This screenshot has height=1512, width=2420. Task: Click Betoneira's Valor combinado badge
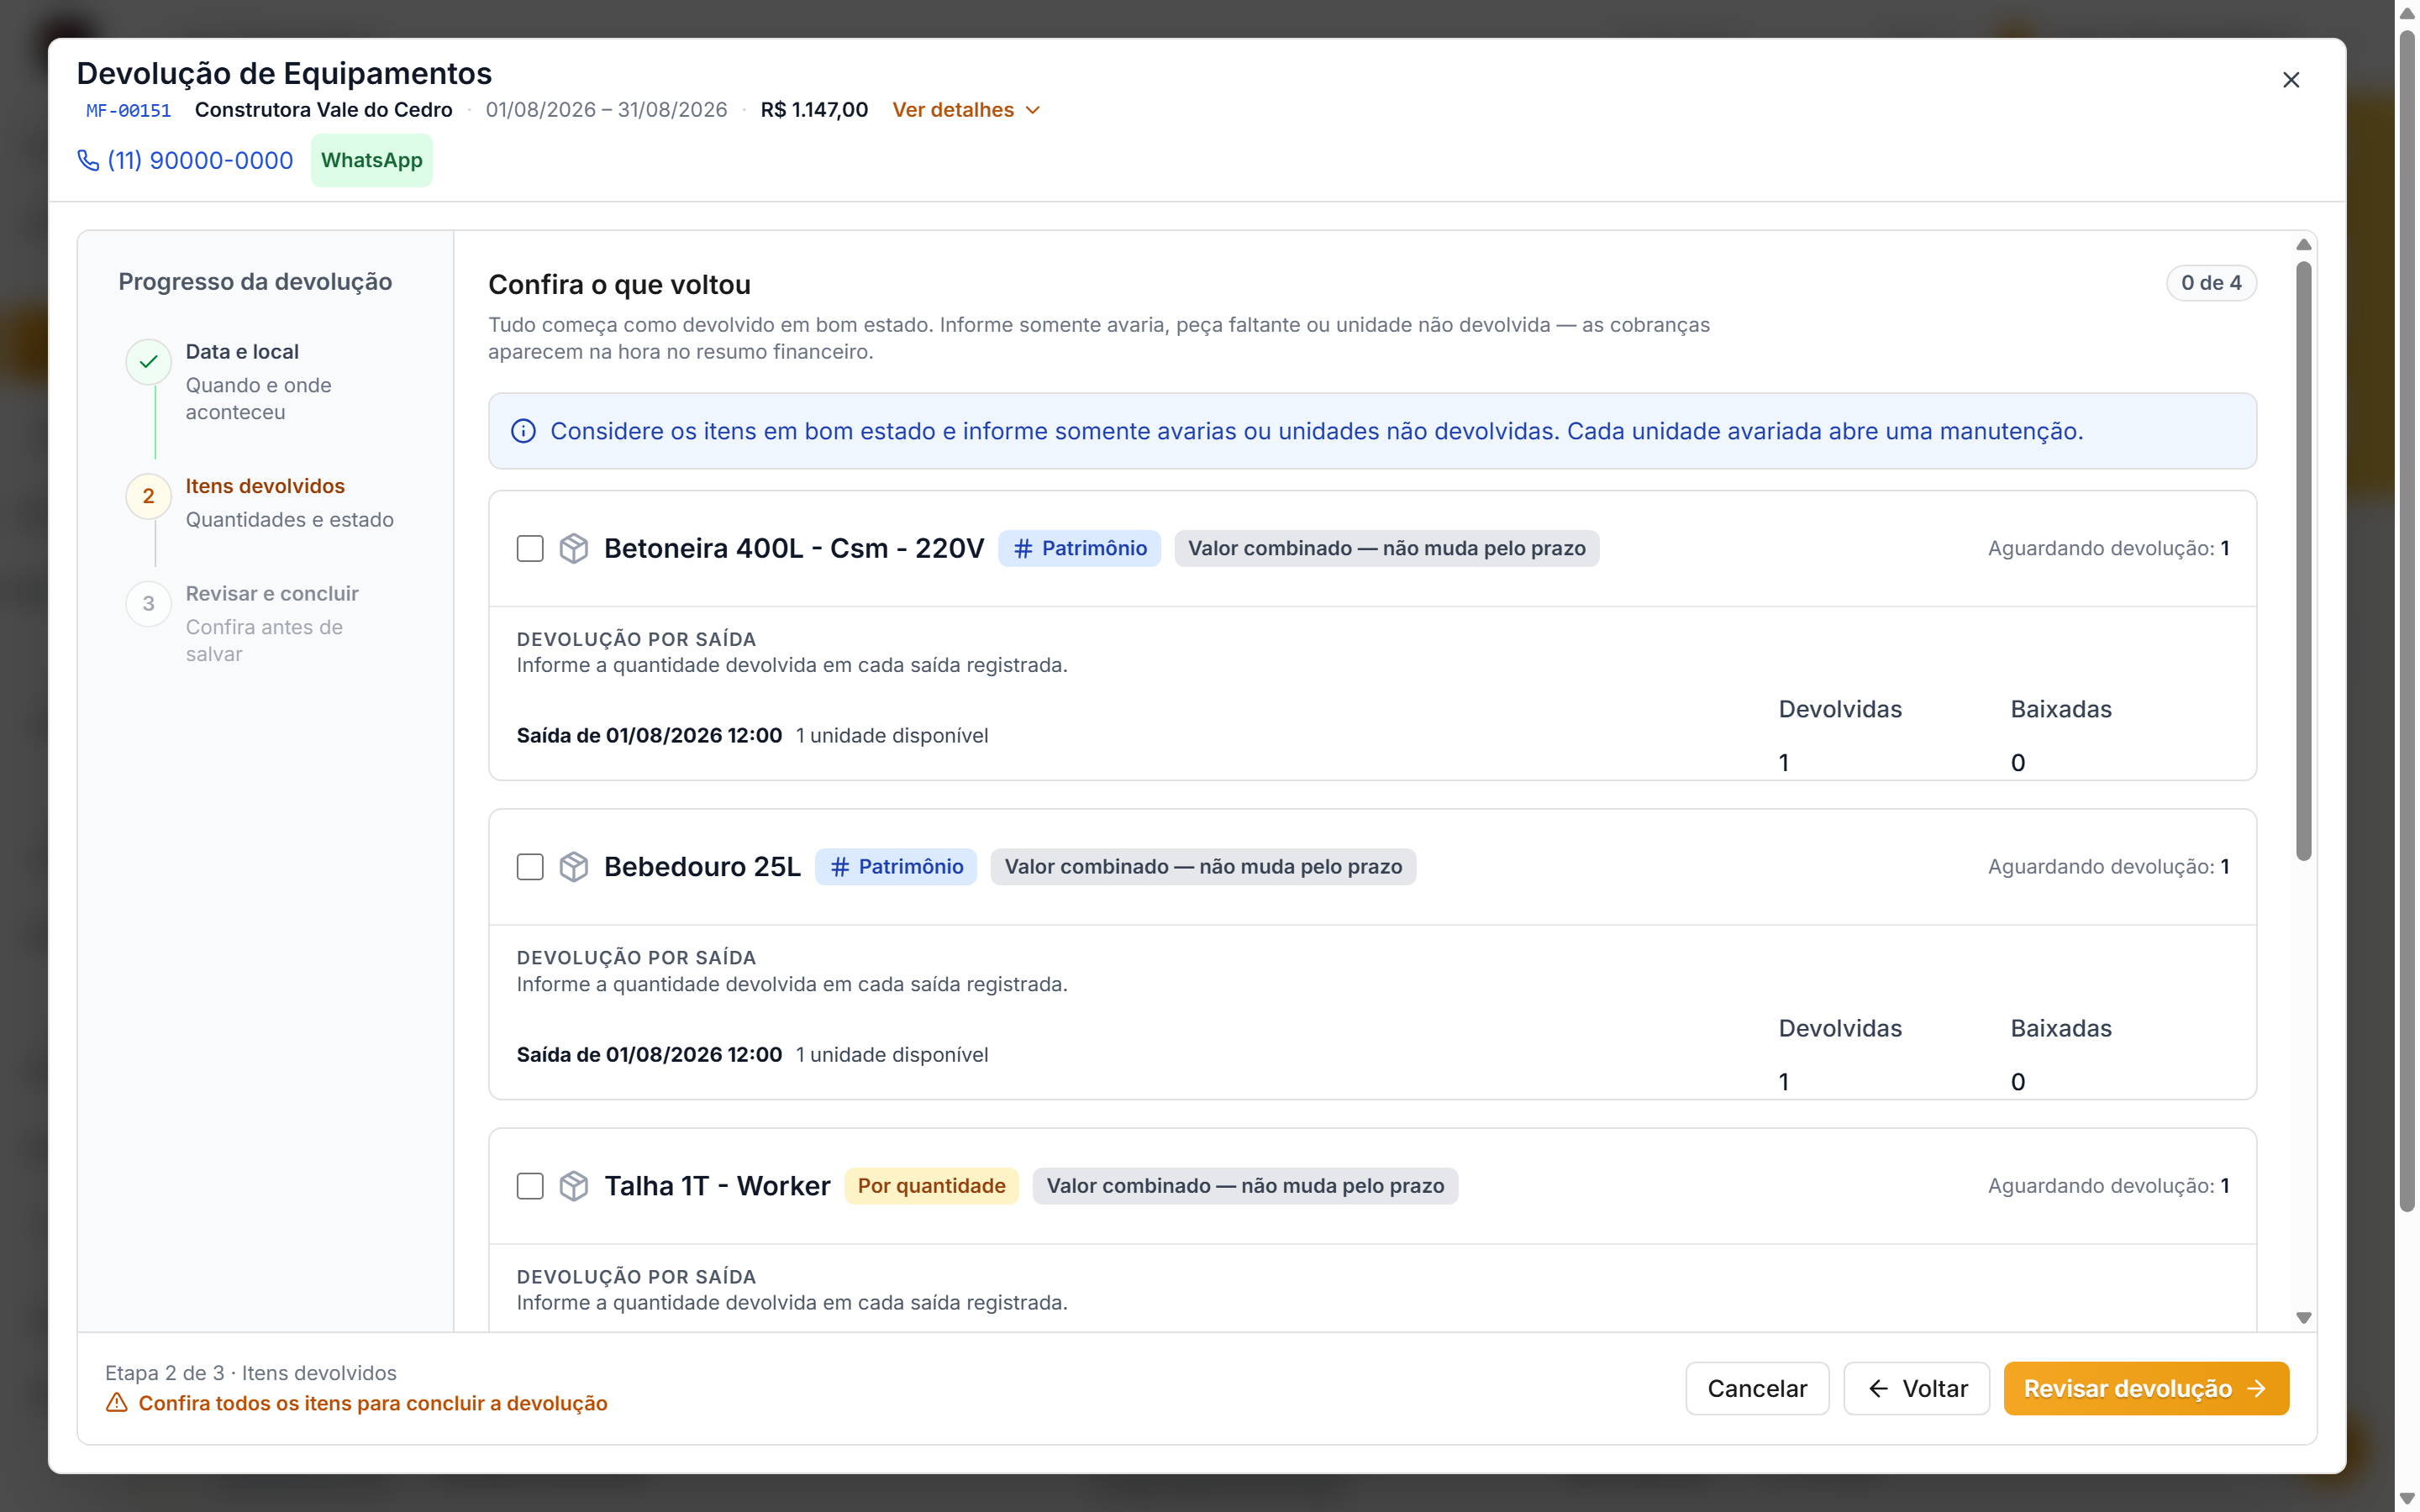coord(1387,548)
